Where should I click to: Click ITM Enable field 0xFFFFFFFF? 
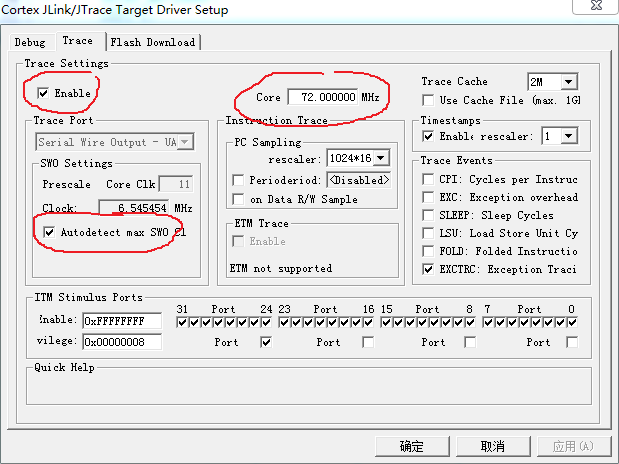click(122, 321)
